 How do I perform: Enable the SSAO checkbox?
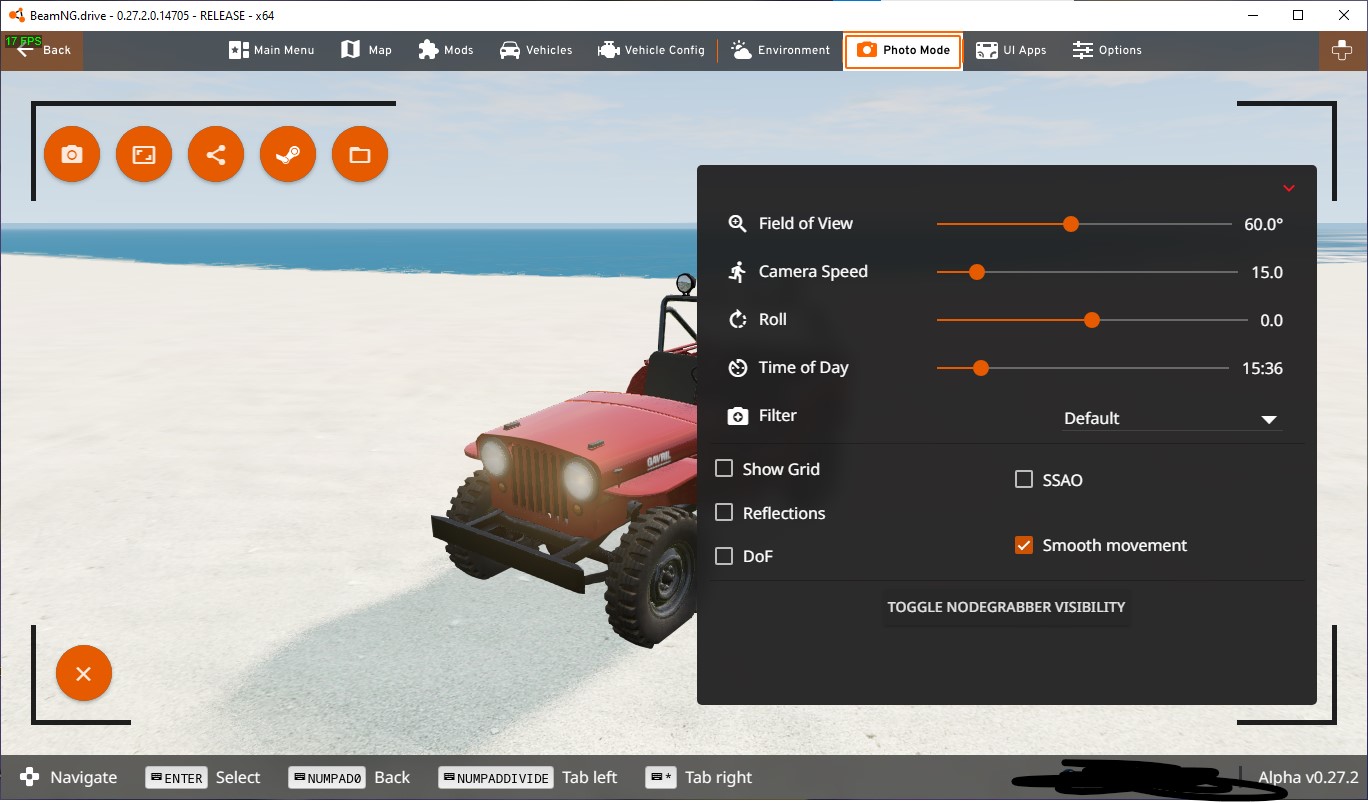pyautogui.click(x=1024, y=480)
